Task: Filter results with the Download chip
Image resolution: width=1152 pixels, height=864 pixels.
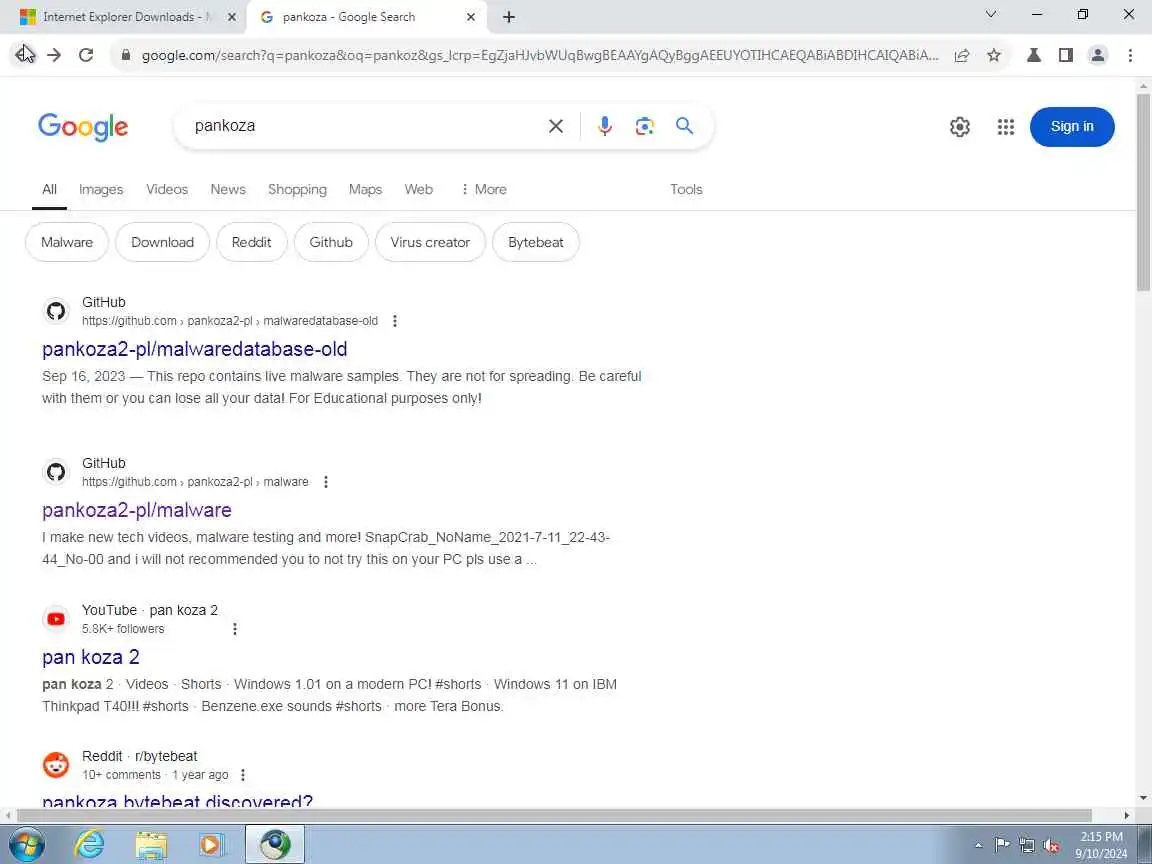Action: click(x=162, y=242)
